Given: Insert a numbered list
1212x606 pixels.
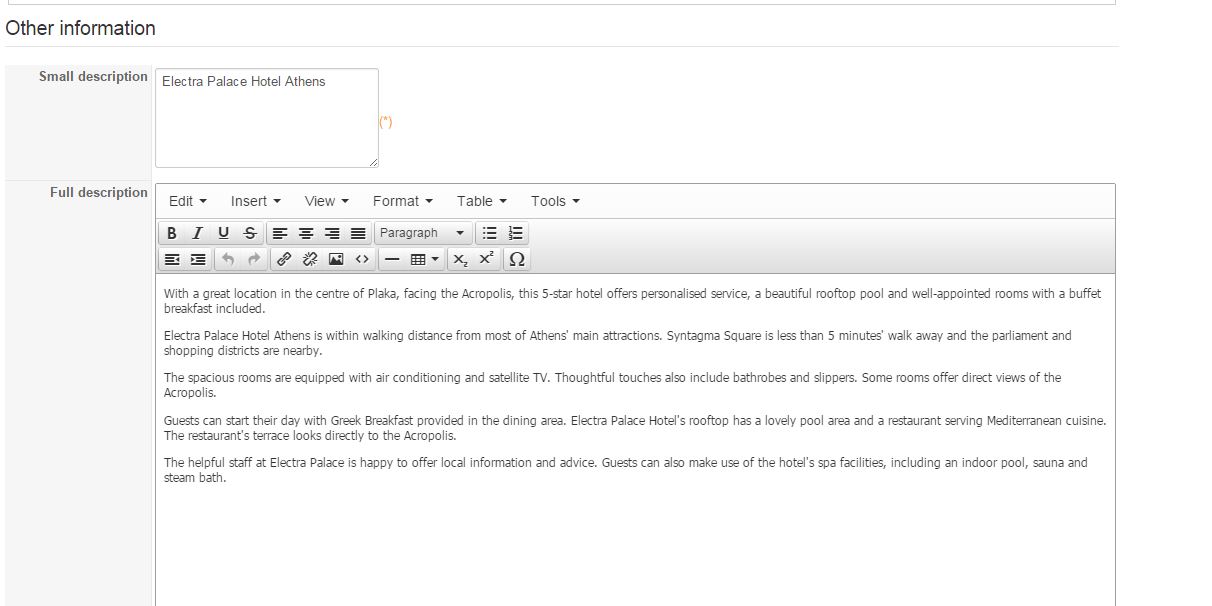Looking at the screenshot, I should (516, 233).
